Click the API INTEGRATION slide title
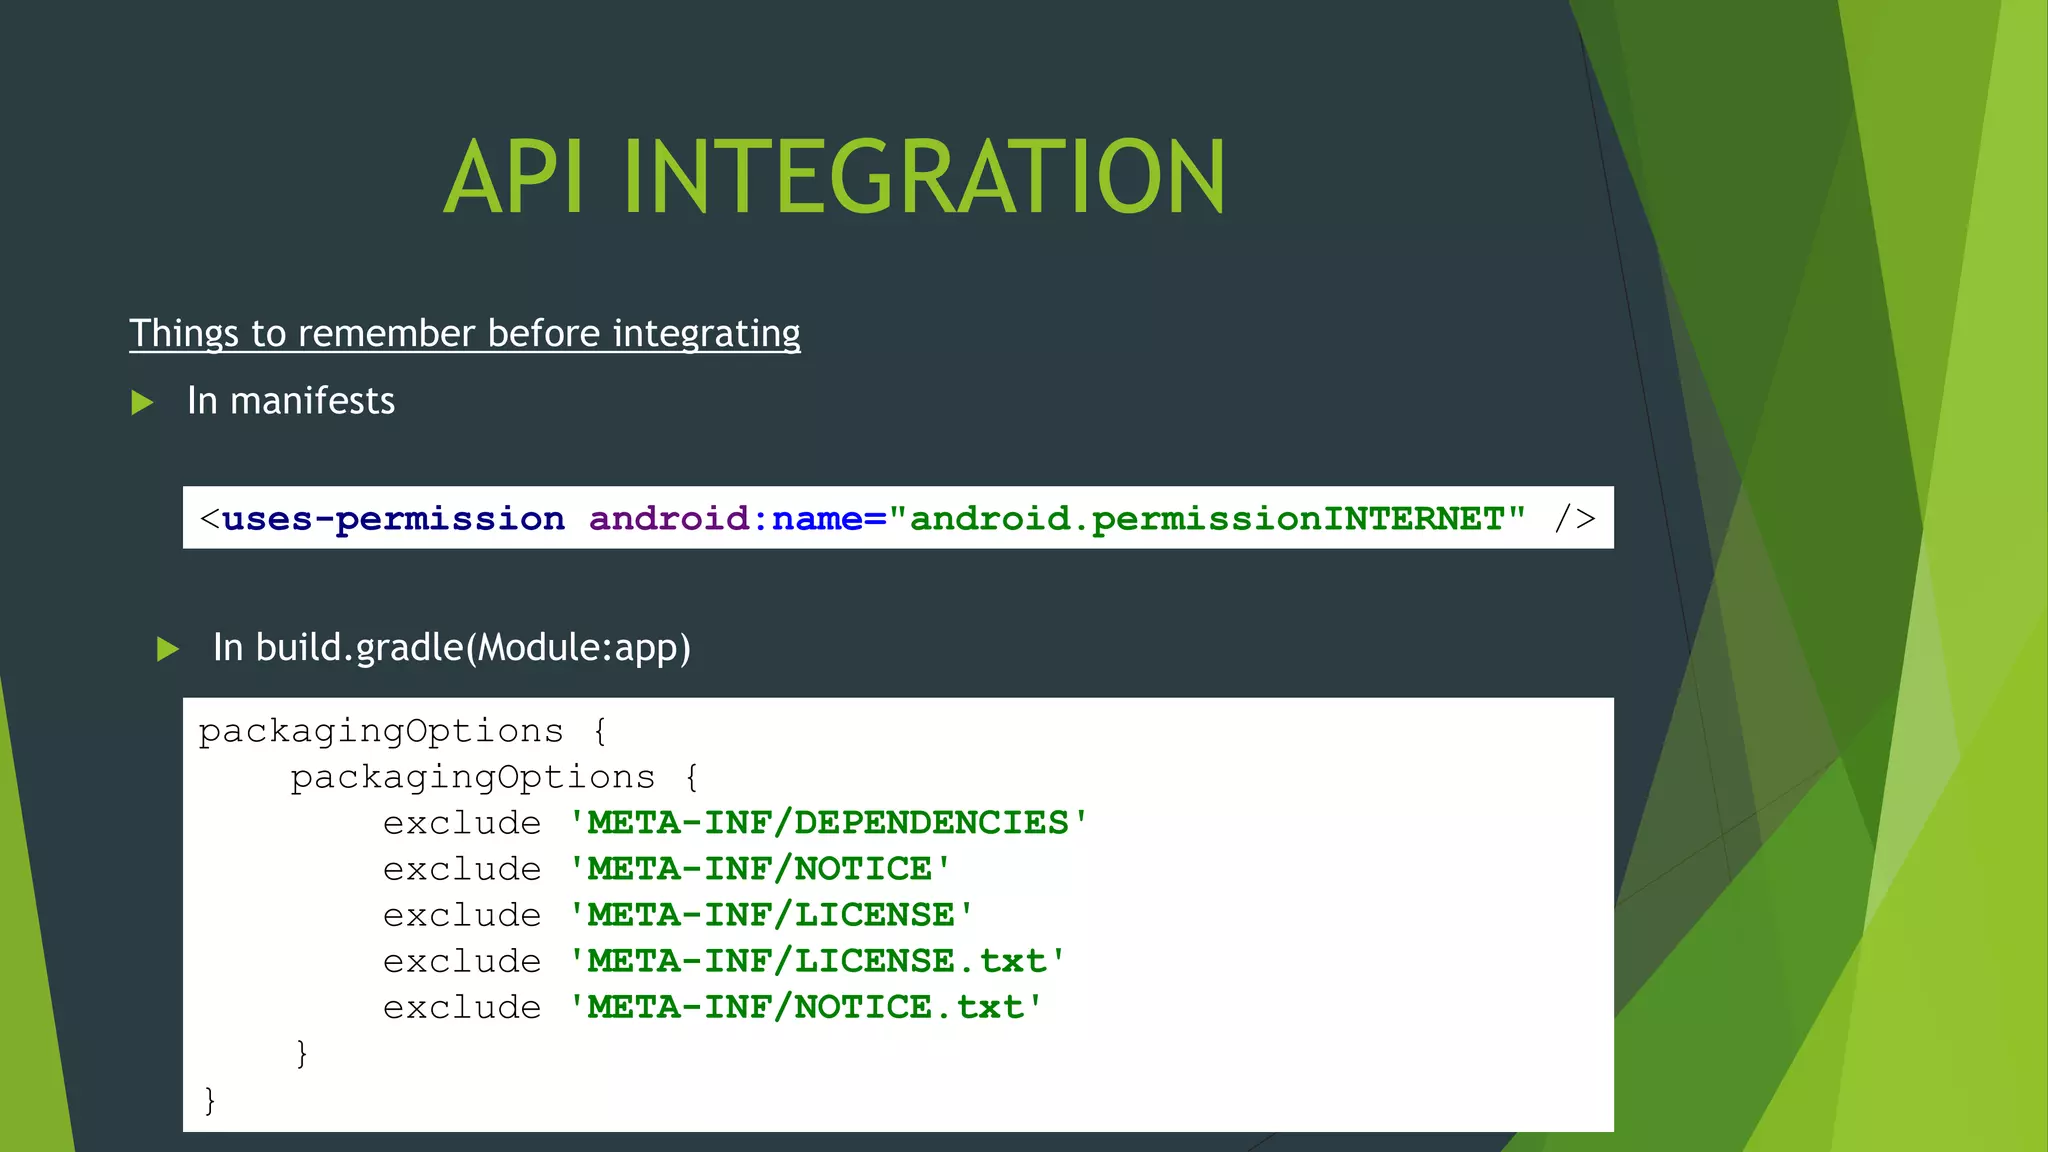The height and width of the screenshot is (1152, 2048). [x=835, y=177]
